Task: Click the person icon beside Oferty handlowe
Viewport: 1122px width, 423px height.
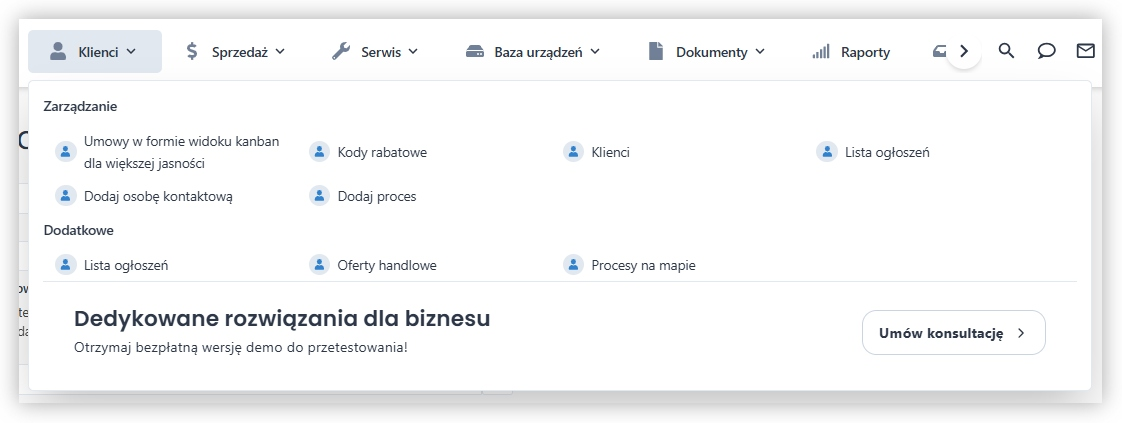Action: (x=319, y=265)
